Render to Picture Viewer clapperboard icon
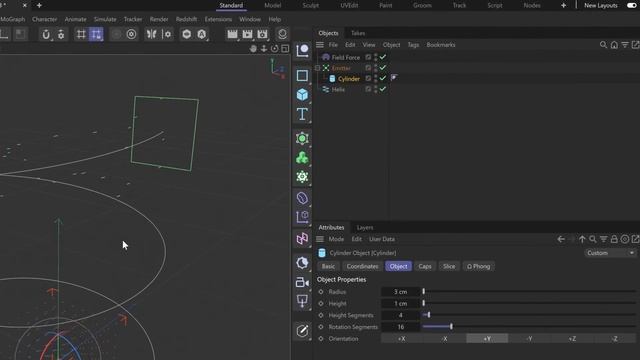The height and width of the screenshot is (360, 640). click(x=247, y=34)
